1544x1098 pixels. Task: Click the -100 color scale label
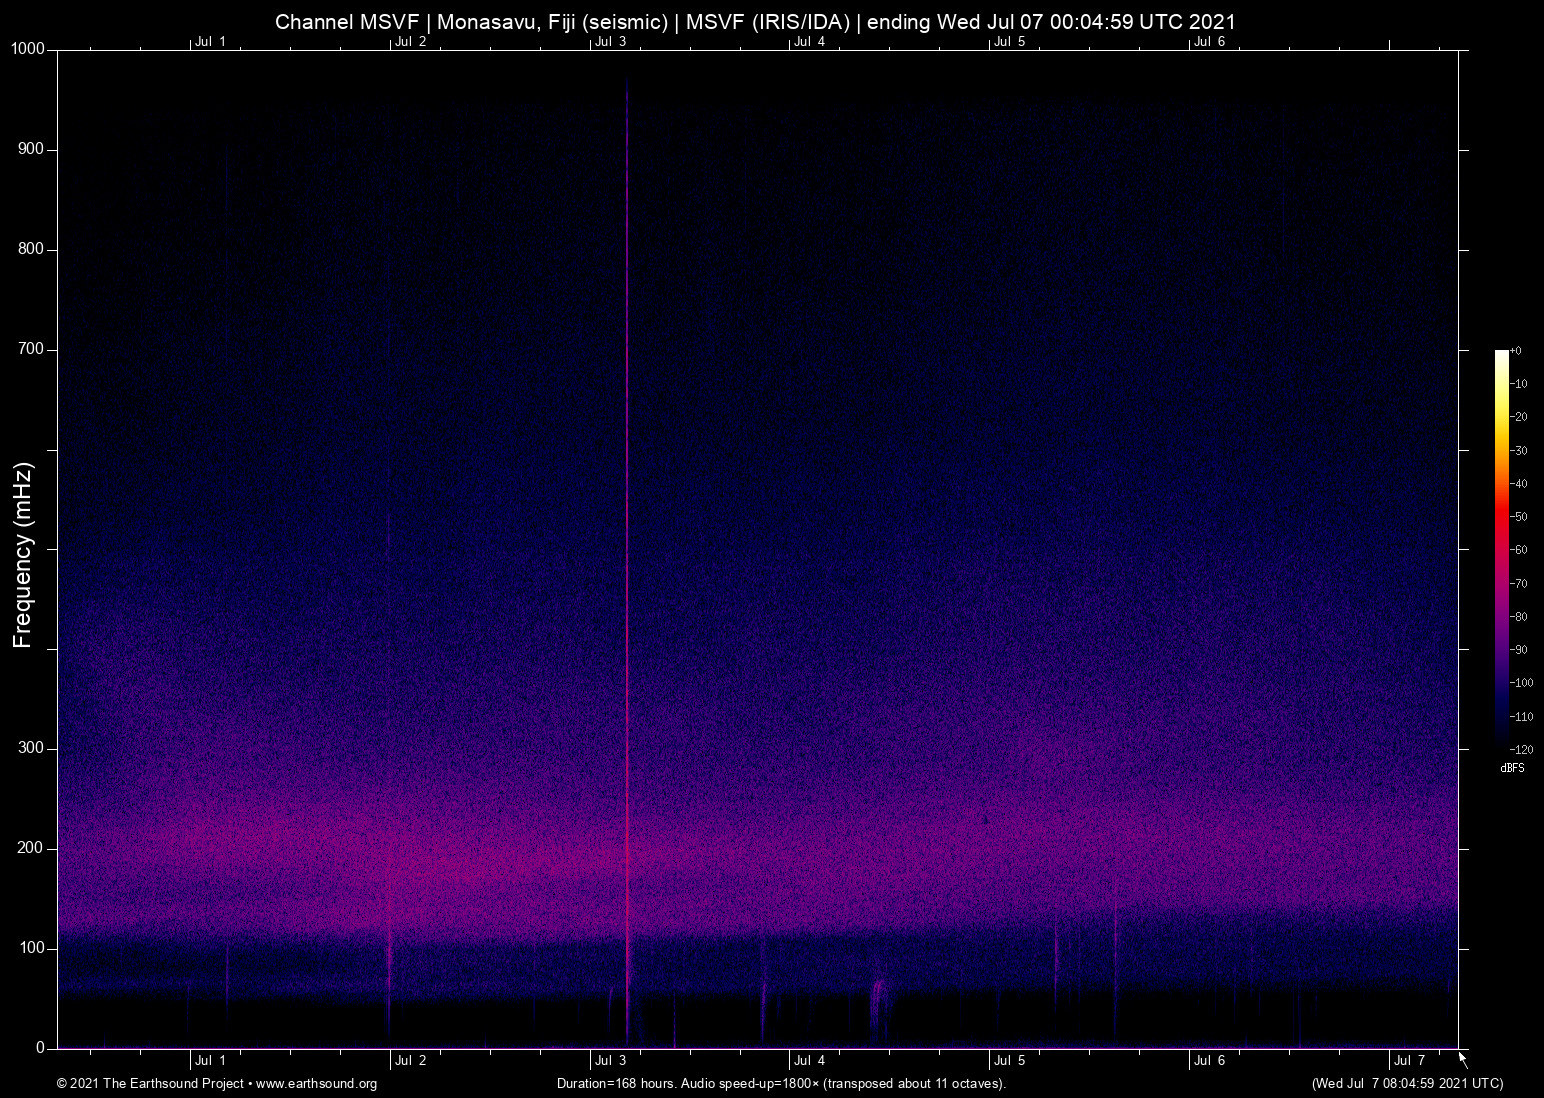coord(1521,683)
